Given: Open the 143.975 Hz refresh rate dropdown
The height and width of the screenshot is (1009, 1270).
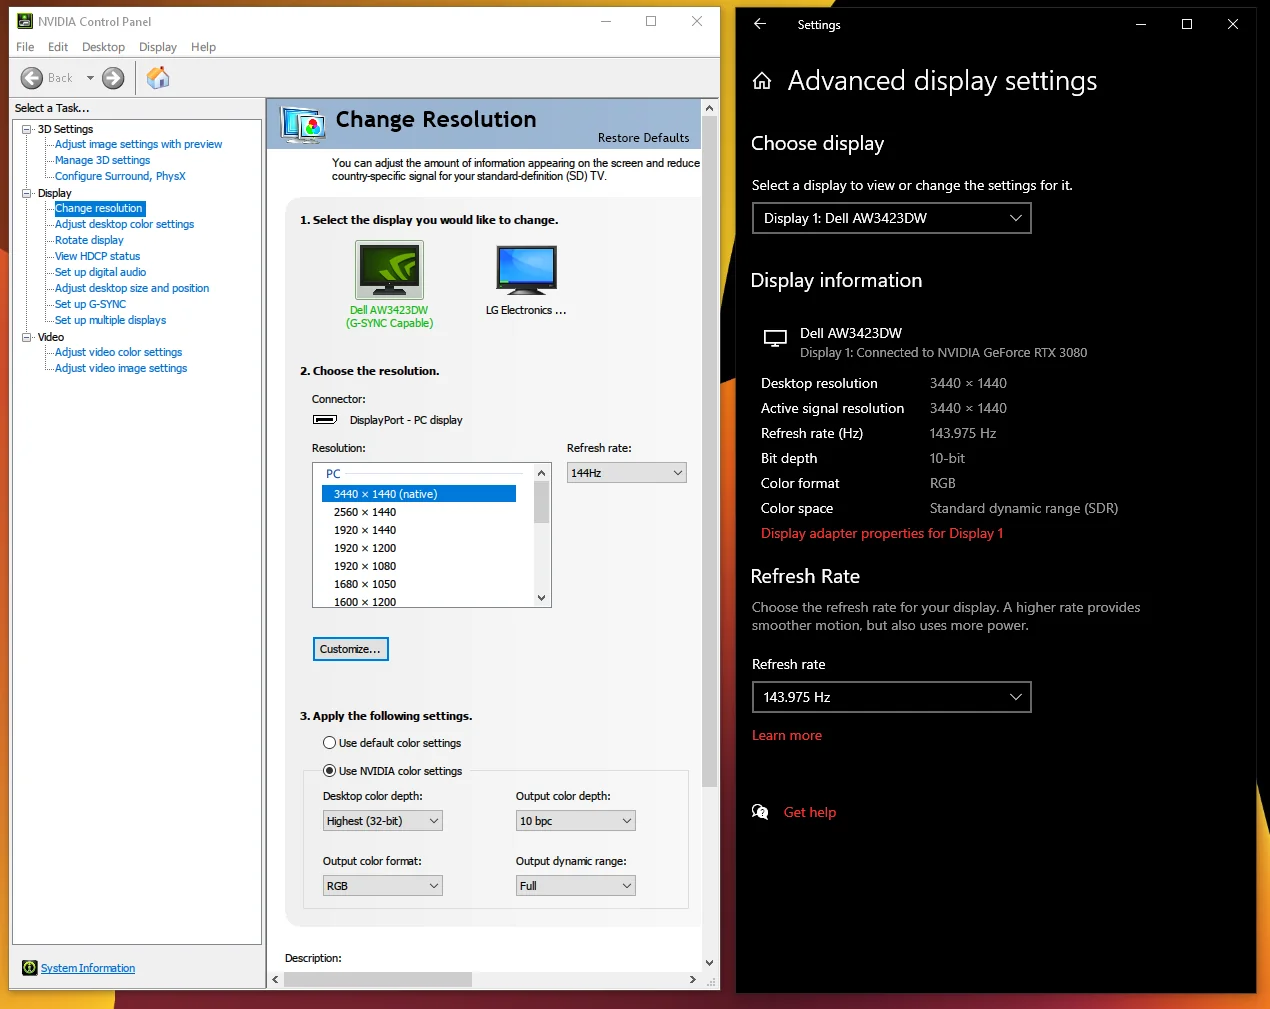Looking at the screenshot, I should coord(891,697).
